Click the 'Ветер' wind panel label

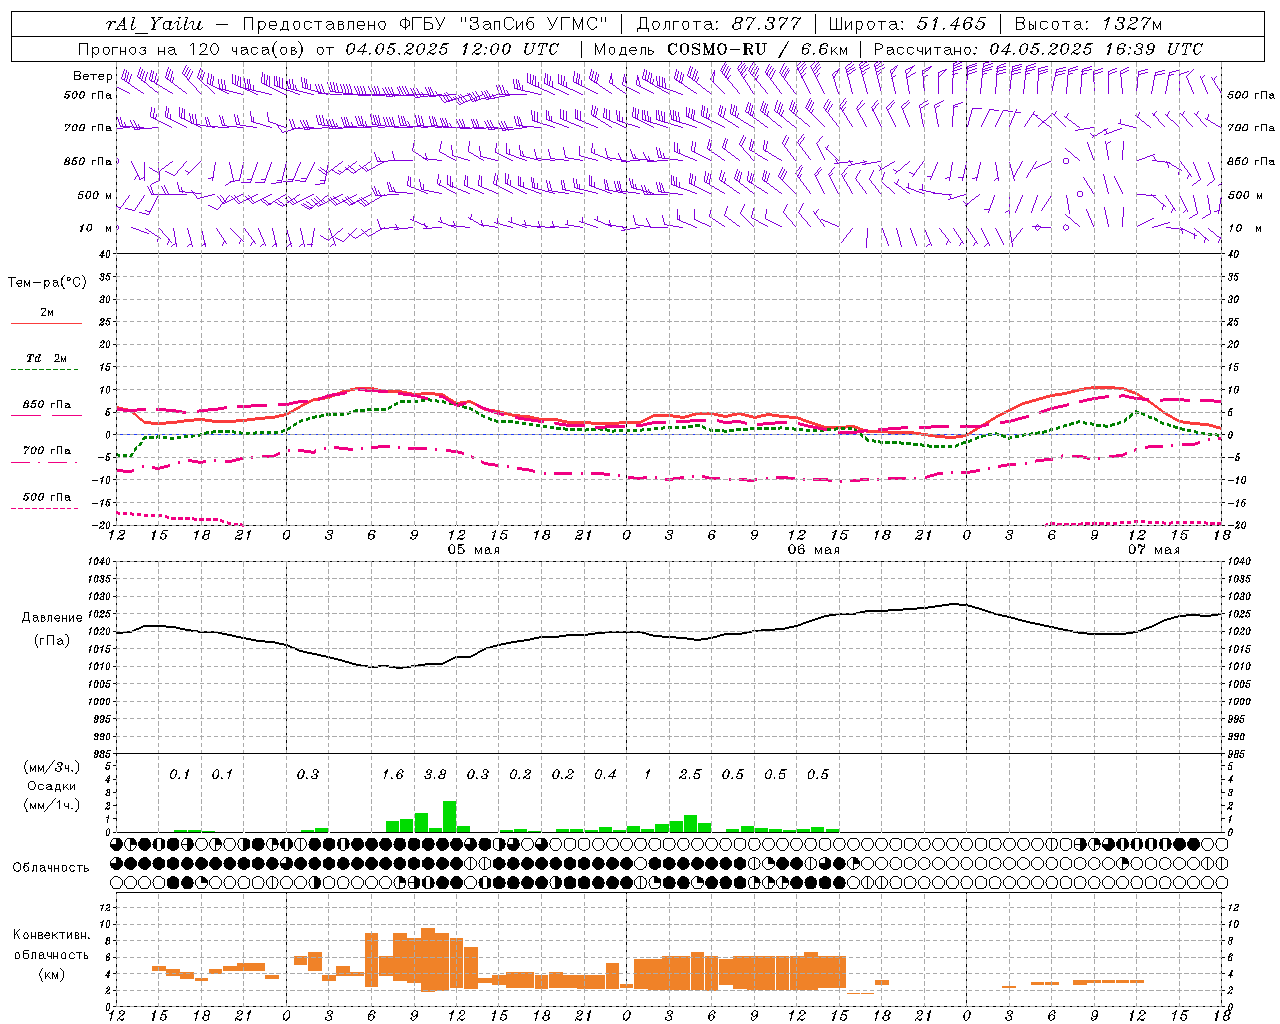[x=92, y=76]
